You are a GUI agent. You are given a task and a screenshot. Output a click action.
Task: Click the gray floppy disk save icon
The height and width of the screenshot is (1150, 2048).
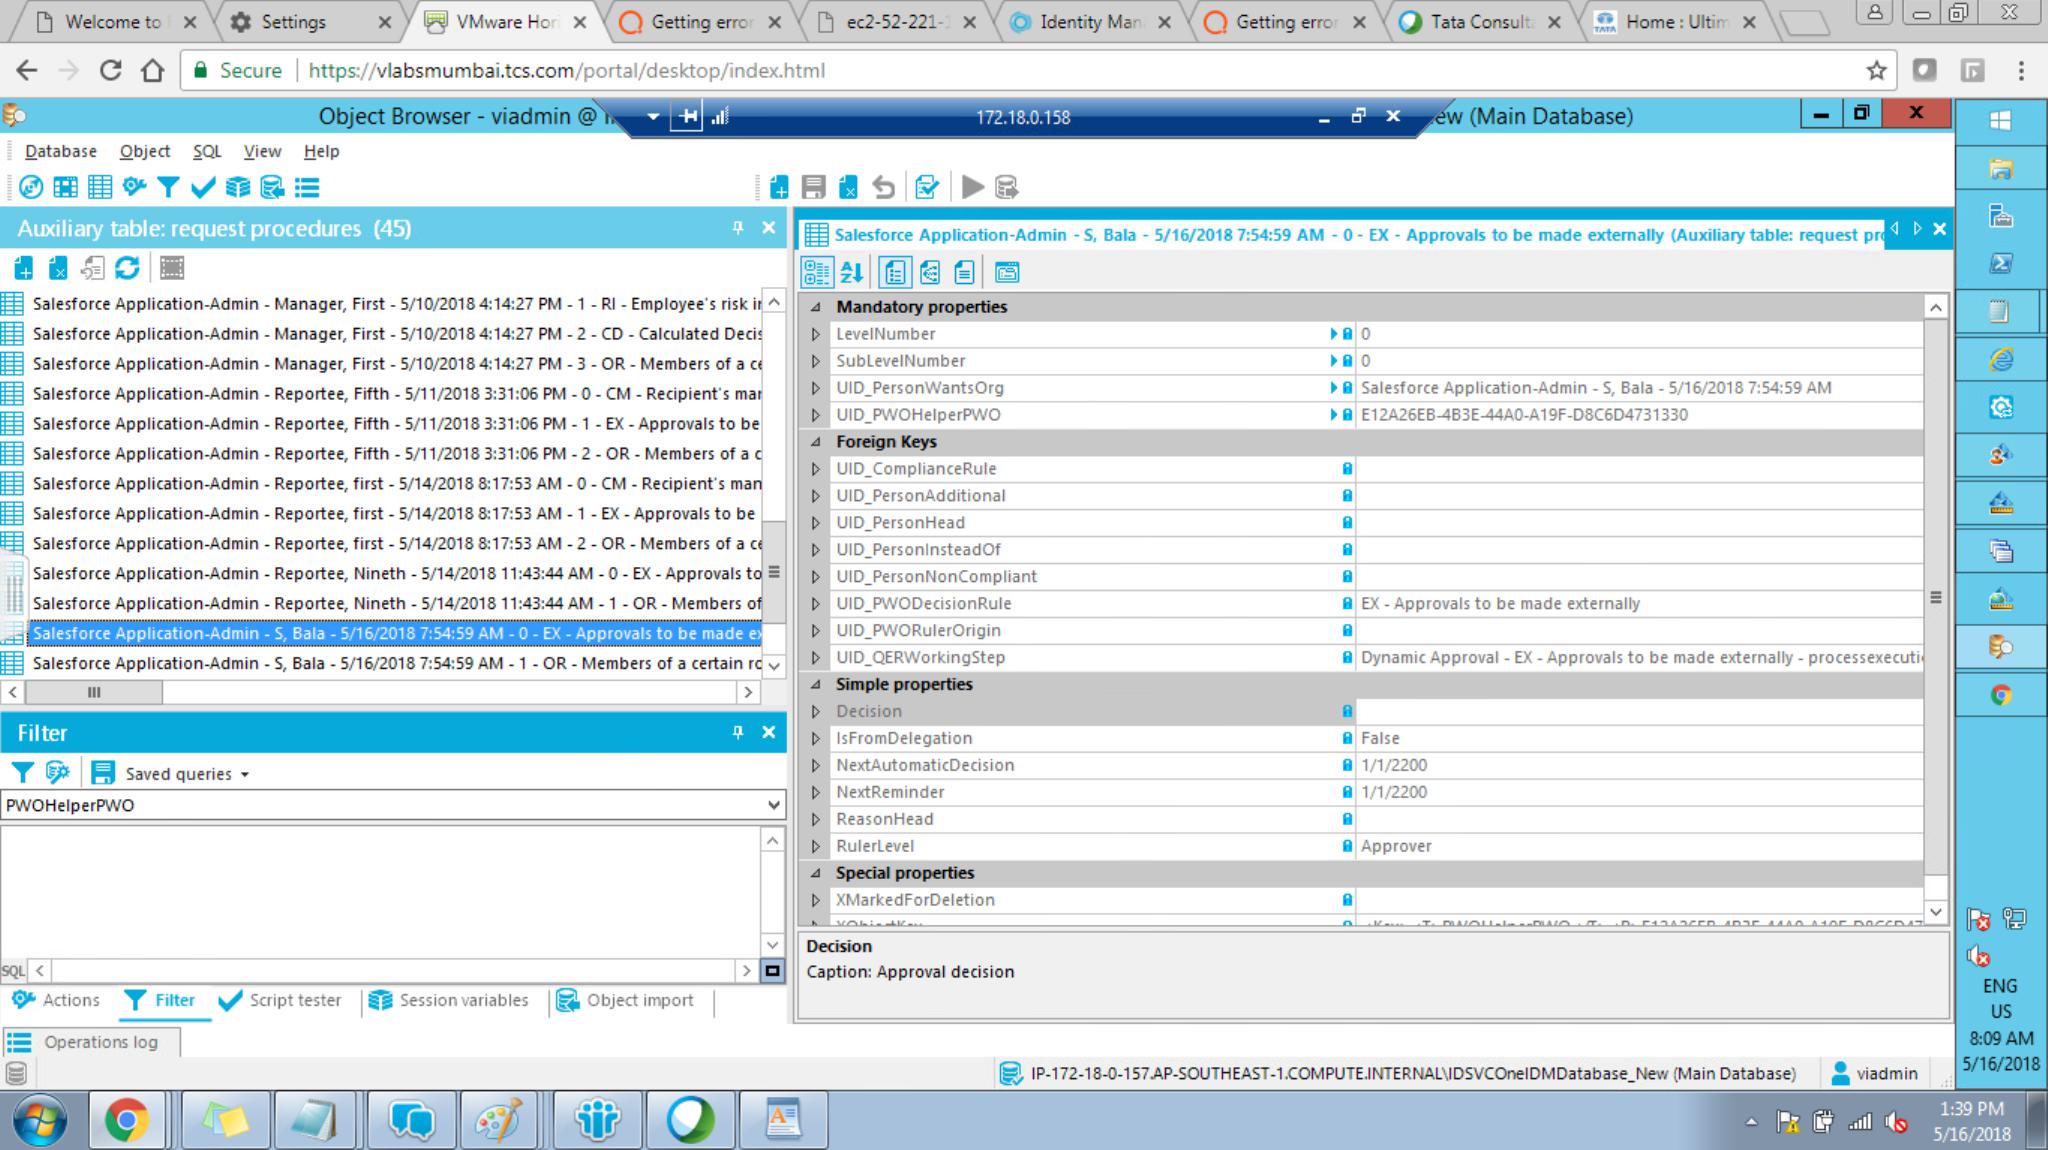814,187
